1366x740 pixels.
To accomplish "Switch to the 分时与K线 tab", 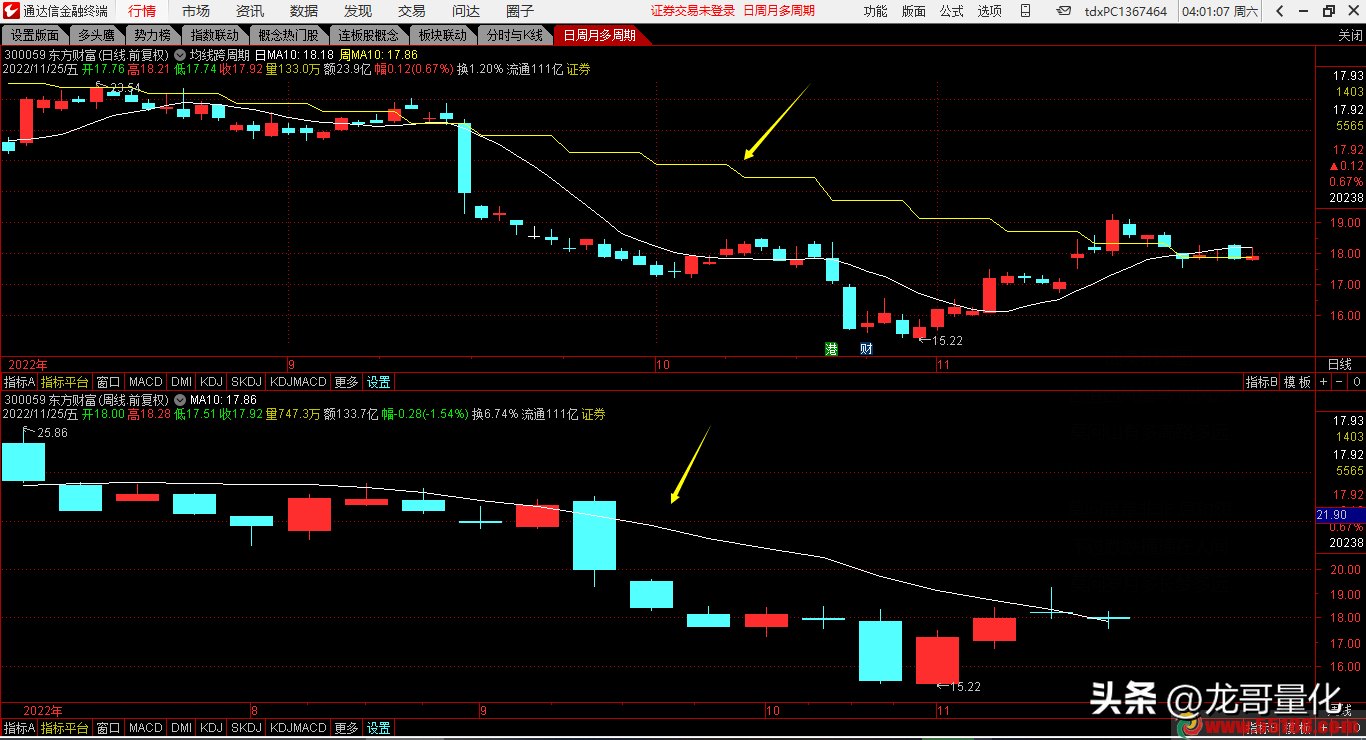I will 515,35.
